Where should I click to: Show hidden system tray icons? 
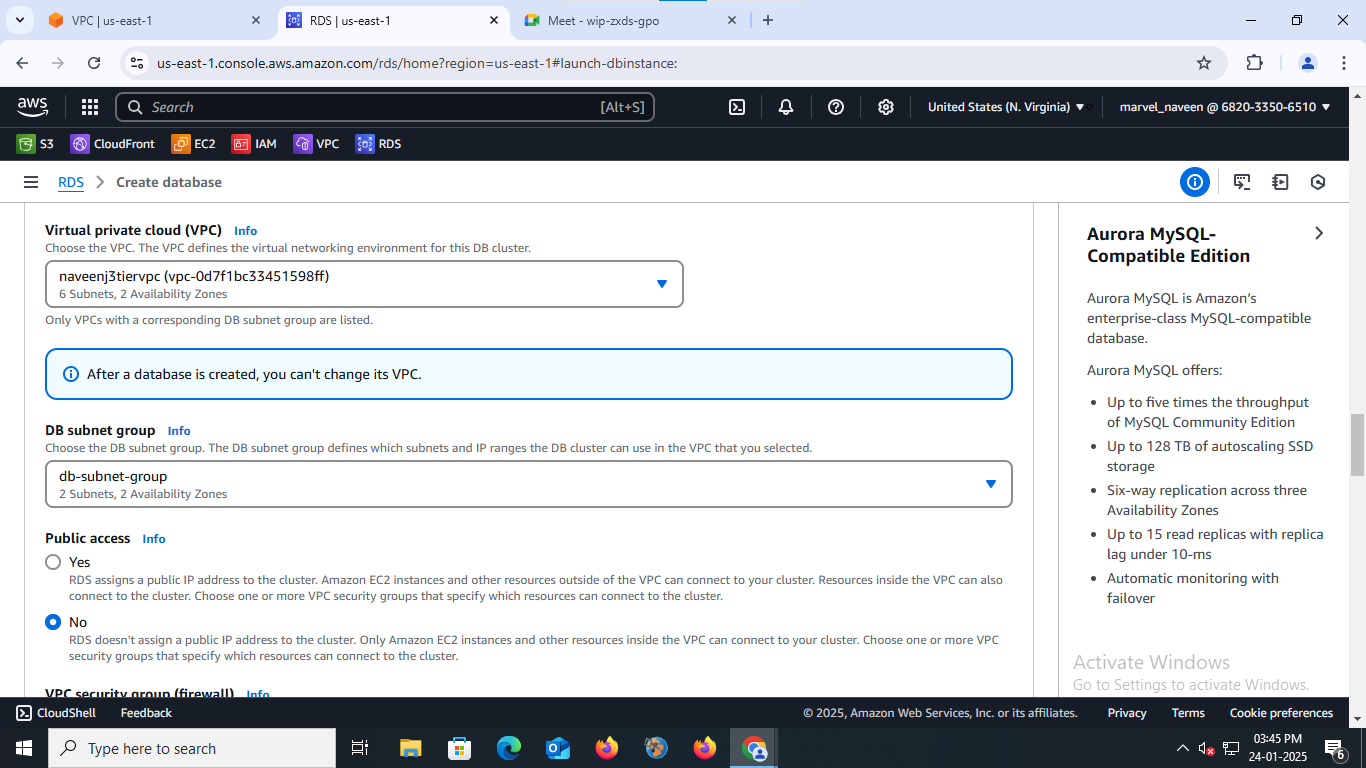[x=1183, y=748]
